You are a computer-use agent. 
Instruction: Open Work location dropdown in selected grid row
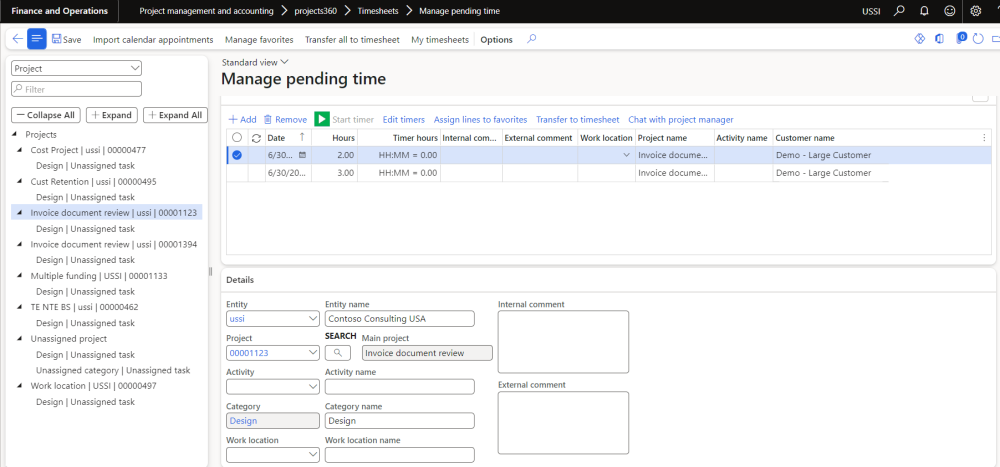(626, 155)
